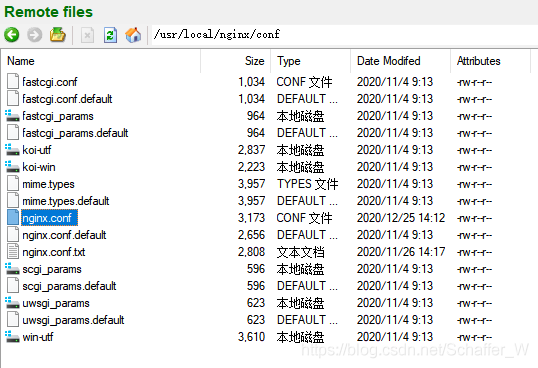Select the fastcgi.conf.default file icon

(13, 99)
